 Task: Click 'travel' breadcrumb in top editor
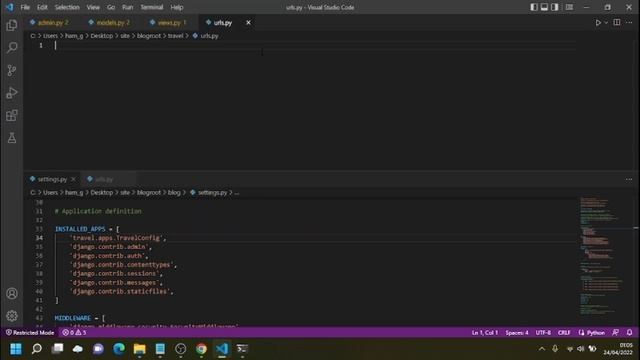pos(176,36)
